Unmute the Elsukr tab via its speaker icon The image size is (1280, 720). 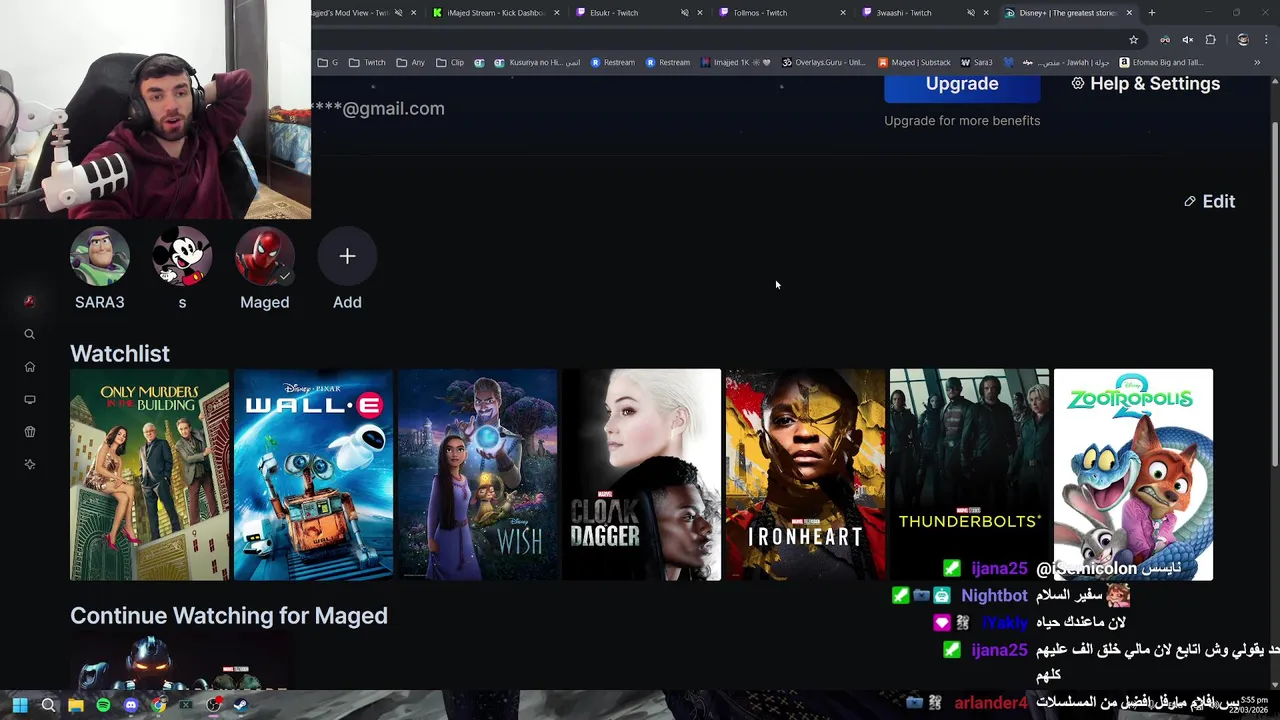[685, 13]
